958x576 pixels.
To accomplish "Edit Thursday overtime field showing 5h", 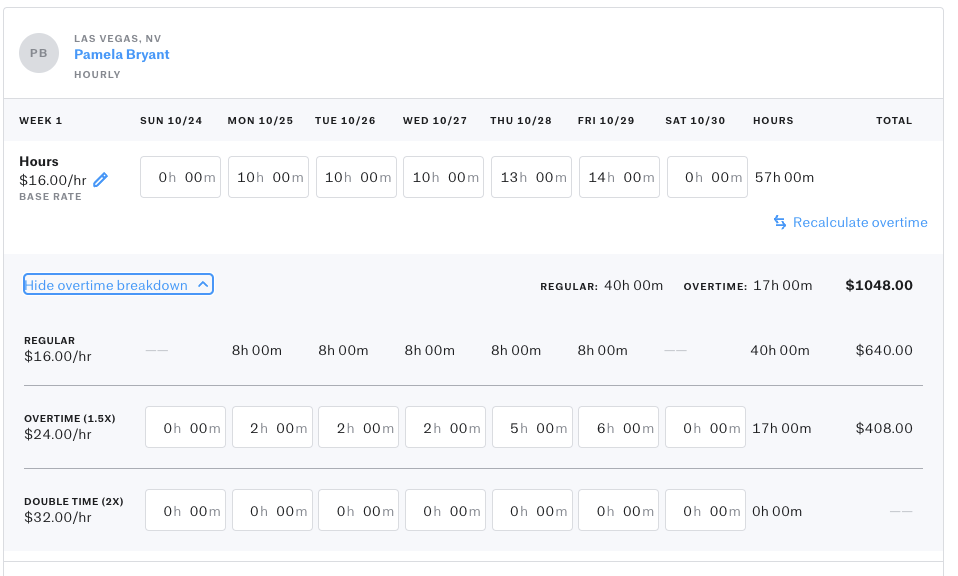I will tap(532, 427).
